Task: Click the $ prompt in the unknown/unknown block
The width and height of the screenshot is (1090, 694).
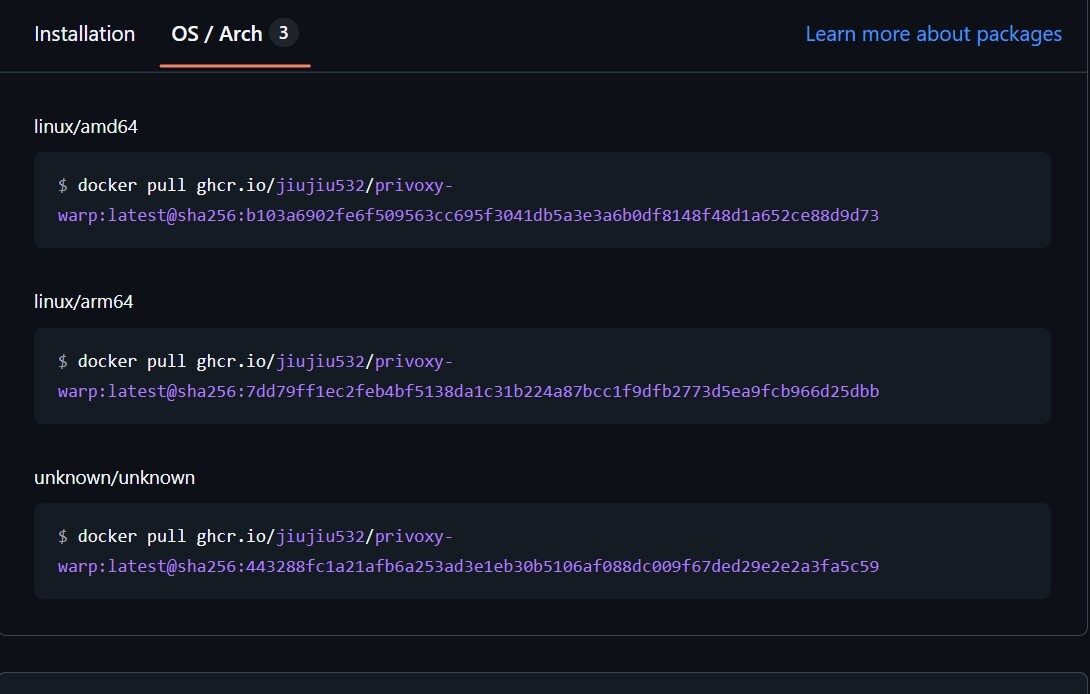Action: [63, 537]
